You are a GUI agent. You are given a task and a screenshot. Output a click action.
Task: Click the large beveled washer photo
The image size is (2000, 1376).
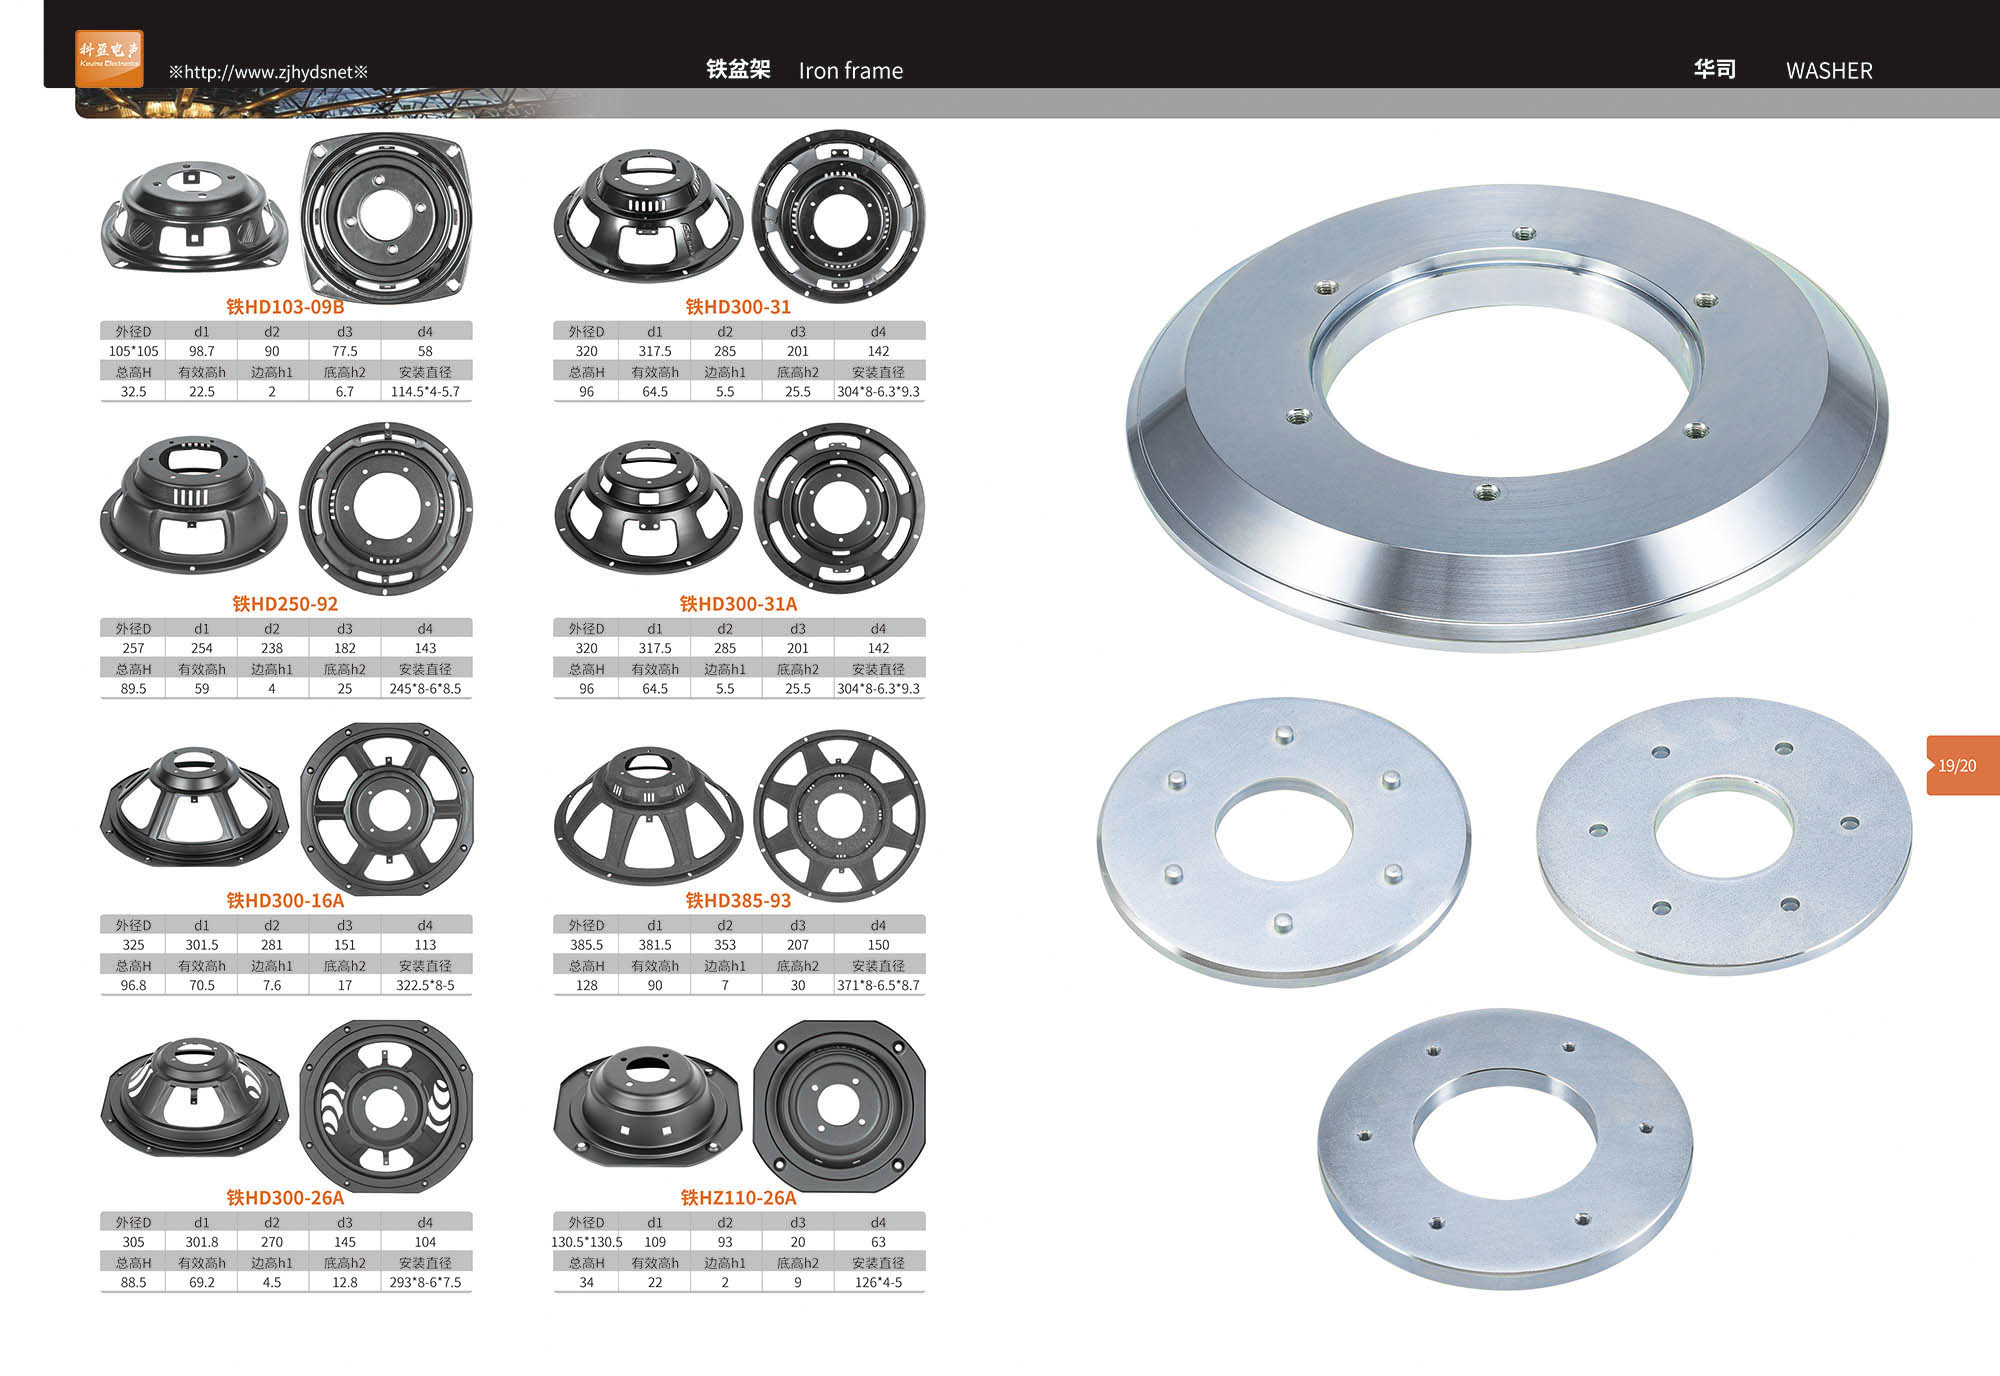1507,417
